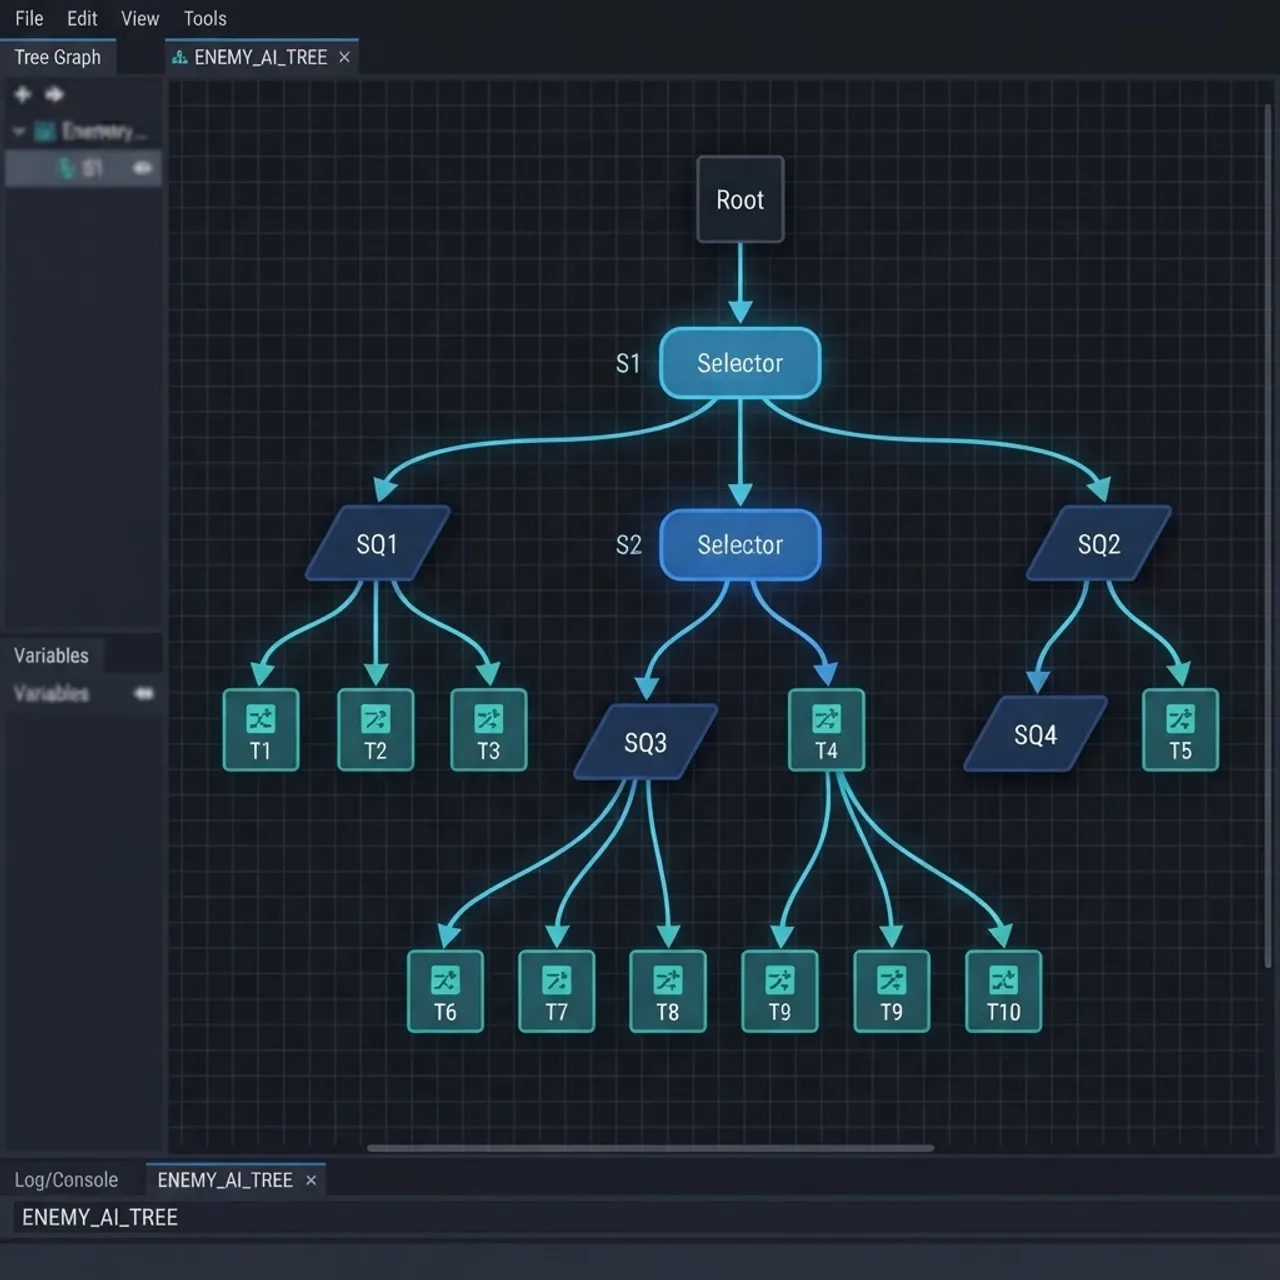This screenshot has height=1280, width=1280.
Task: Select the SQ2 sequence node
Action: pos(1098,543)
